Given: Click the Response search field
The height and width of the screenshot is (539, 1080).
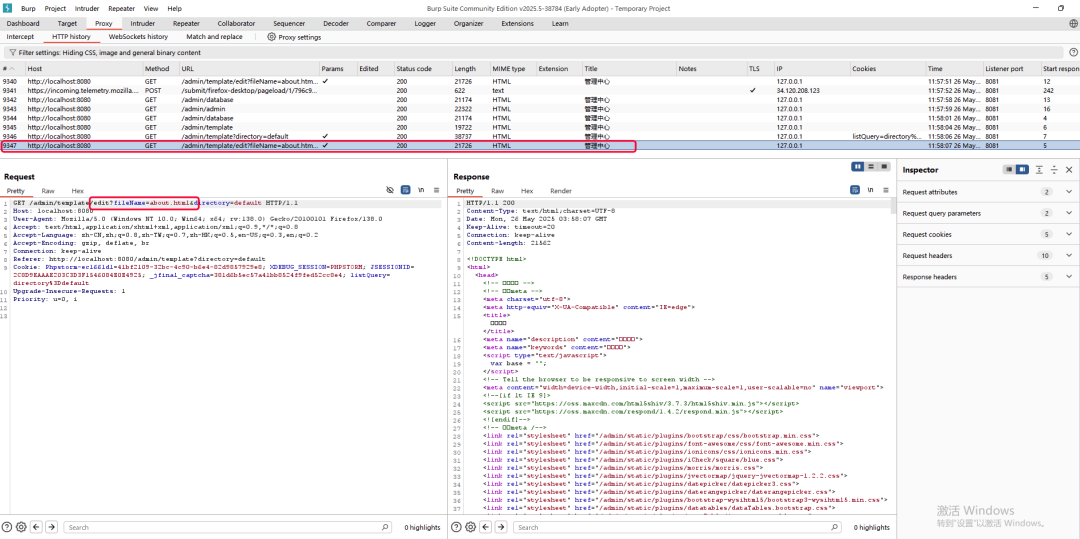Looking at the screenshot, I should click(677, 527).
